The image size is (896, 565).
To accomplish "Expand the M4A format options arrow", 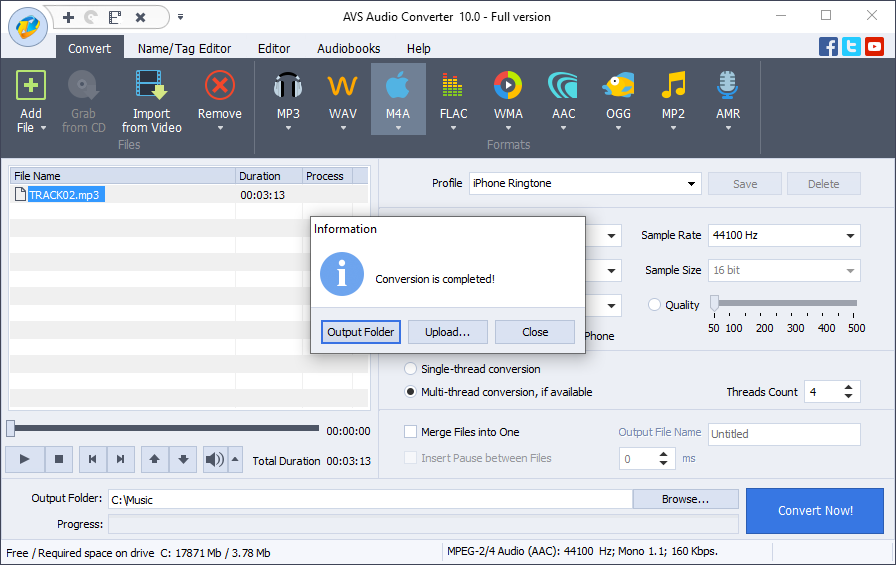I will tap(398, 129).
